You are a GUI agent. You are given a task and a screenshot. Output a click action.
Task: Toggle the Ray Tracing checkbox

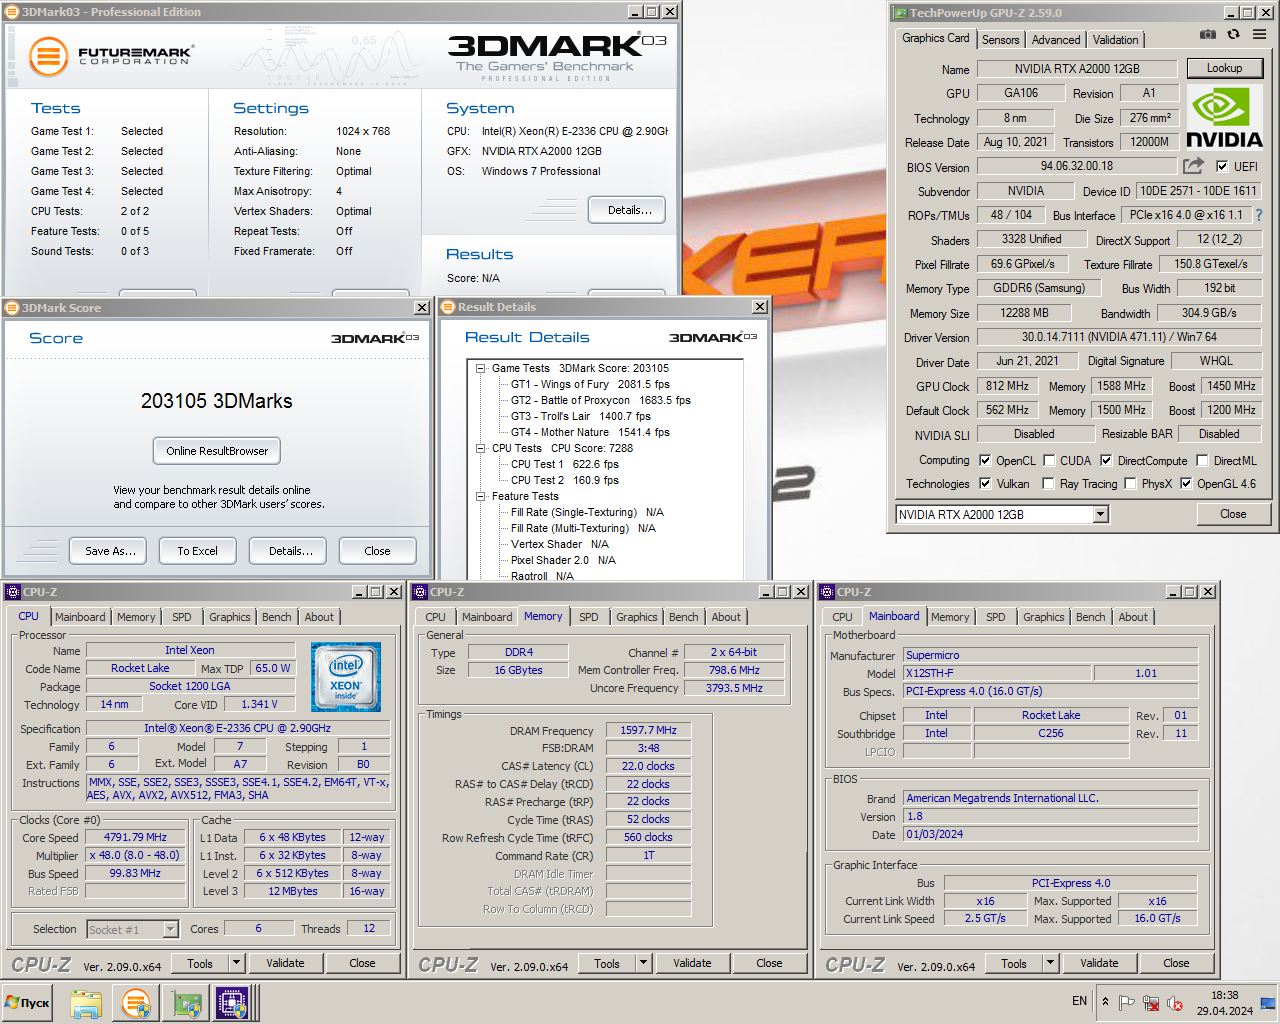pyautogui.click(x=1048, y=484)
